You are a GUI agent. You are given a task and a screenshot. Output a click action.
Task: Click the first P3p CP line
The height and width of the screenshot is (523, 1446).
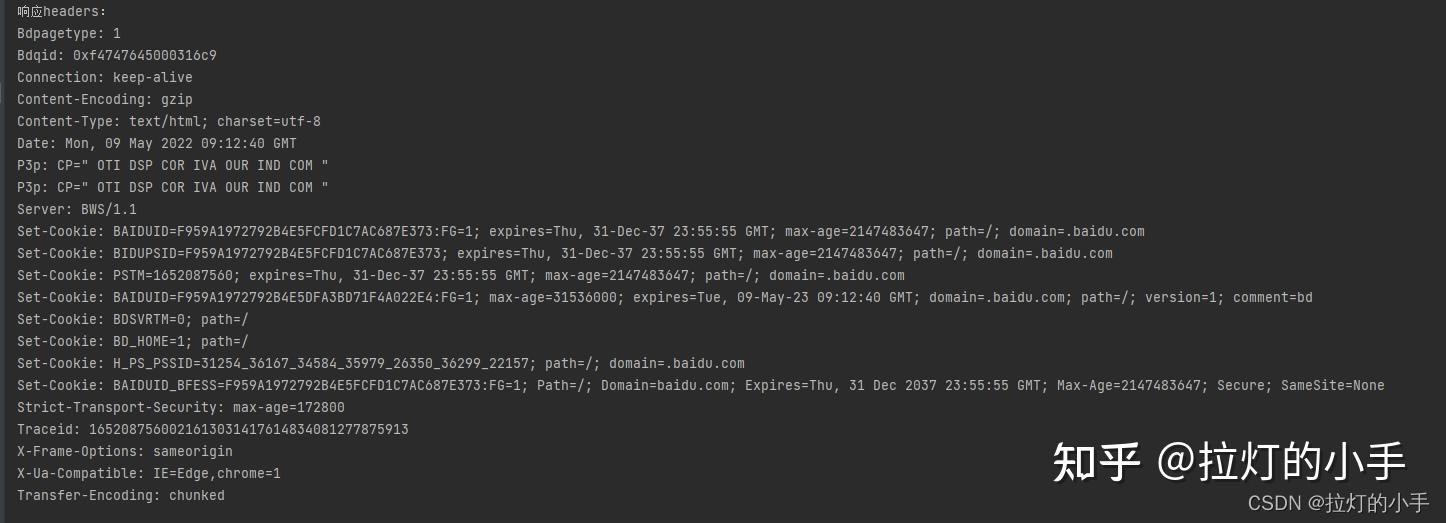tap(173, 166)
